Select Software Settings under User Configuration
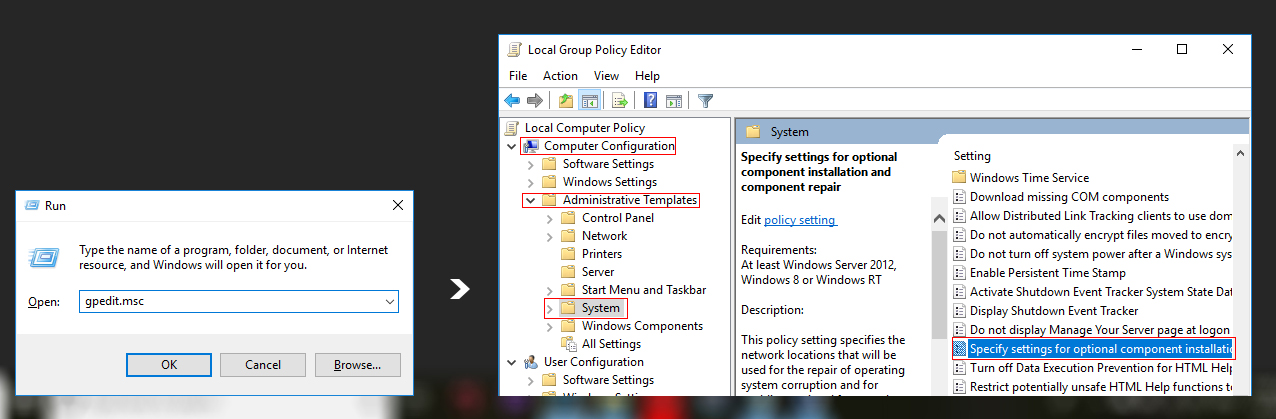Viewport: 1276px width, 419px height. tap(608, 380)
